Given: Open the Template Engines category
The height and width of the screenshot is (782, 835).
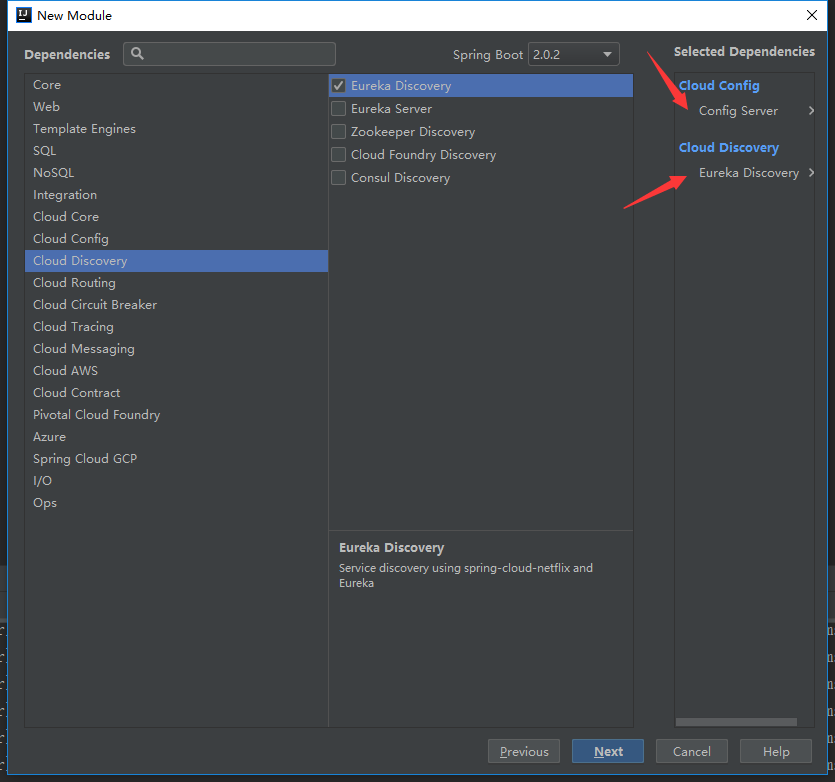Looking at the screenshot, I should tap(176, 129).
